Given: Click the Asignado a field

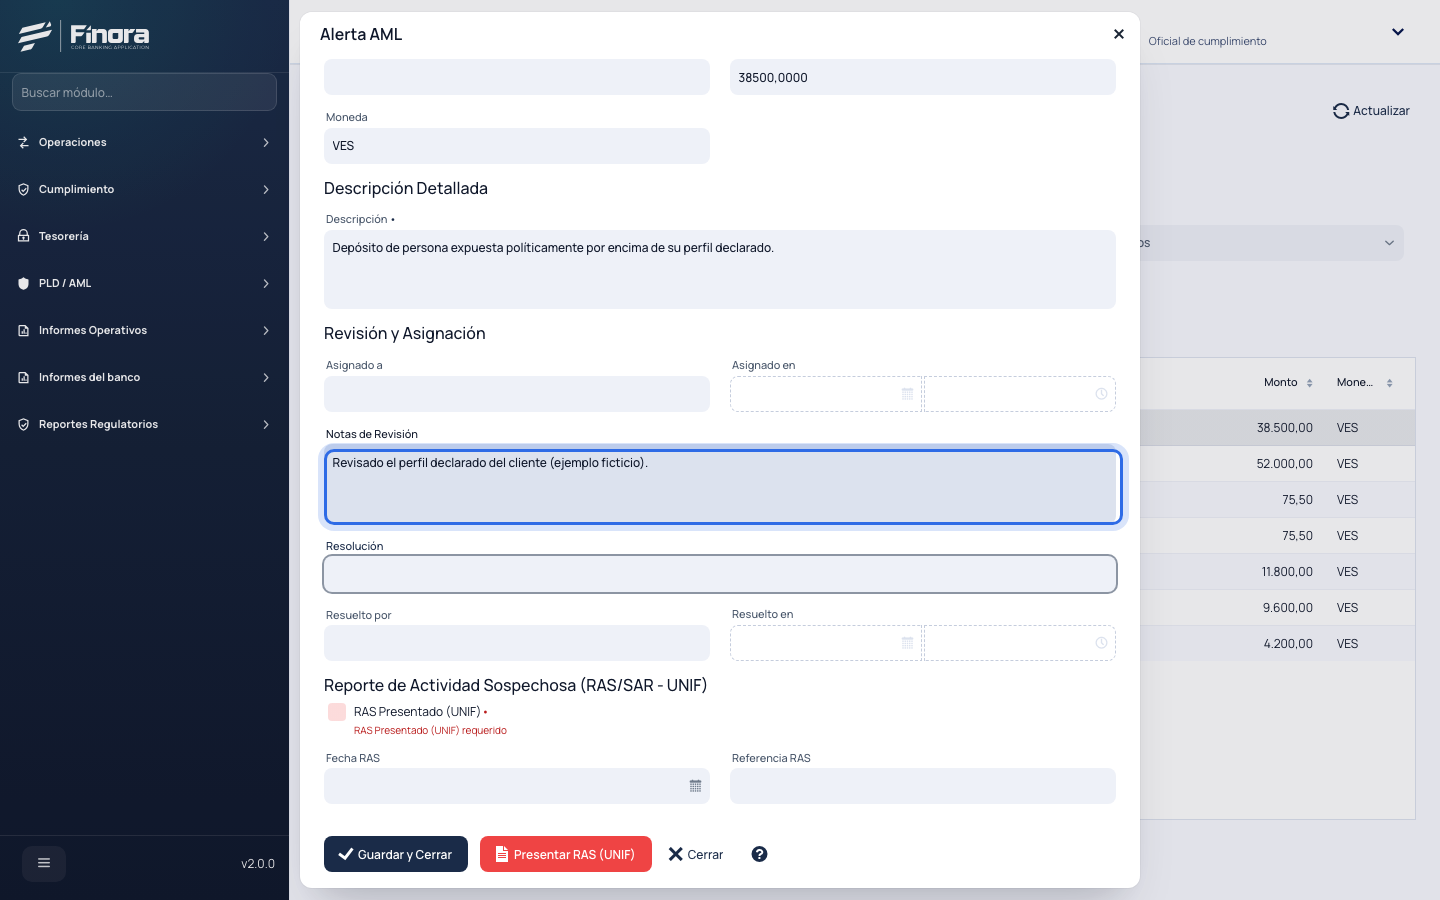Looking at the screenshot, I should pyautogui.click(x=517, y=394).
